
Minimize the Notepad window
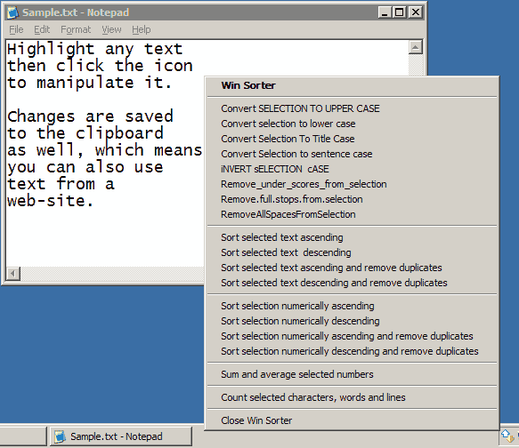(385, 12)
